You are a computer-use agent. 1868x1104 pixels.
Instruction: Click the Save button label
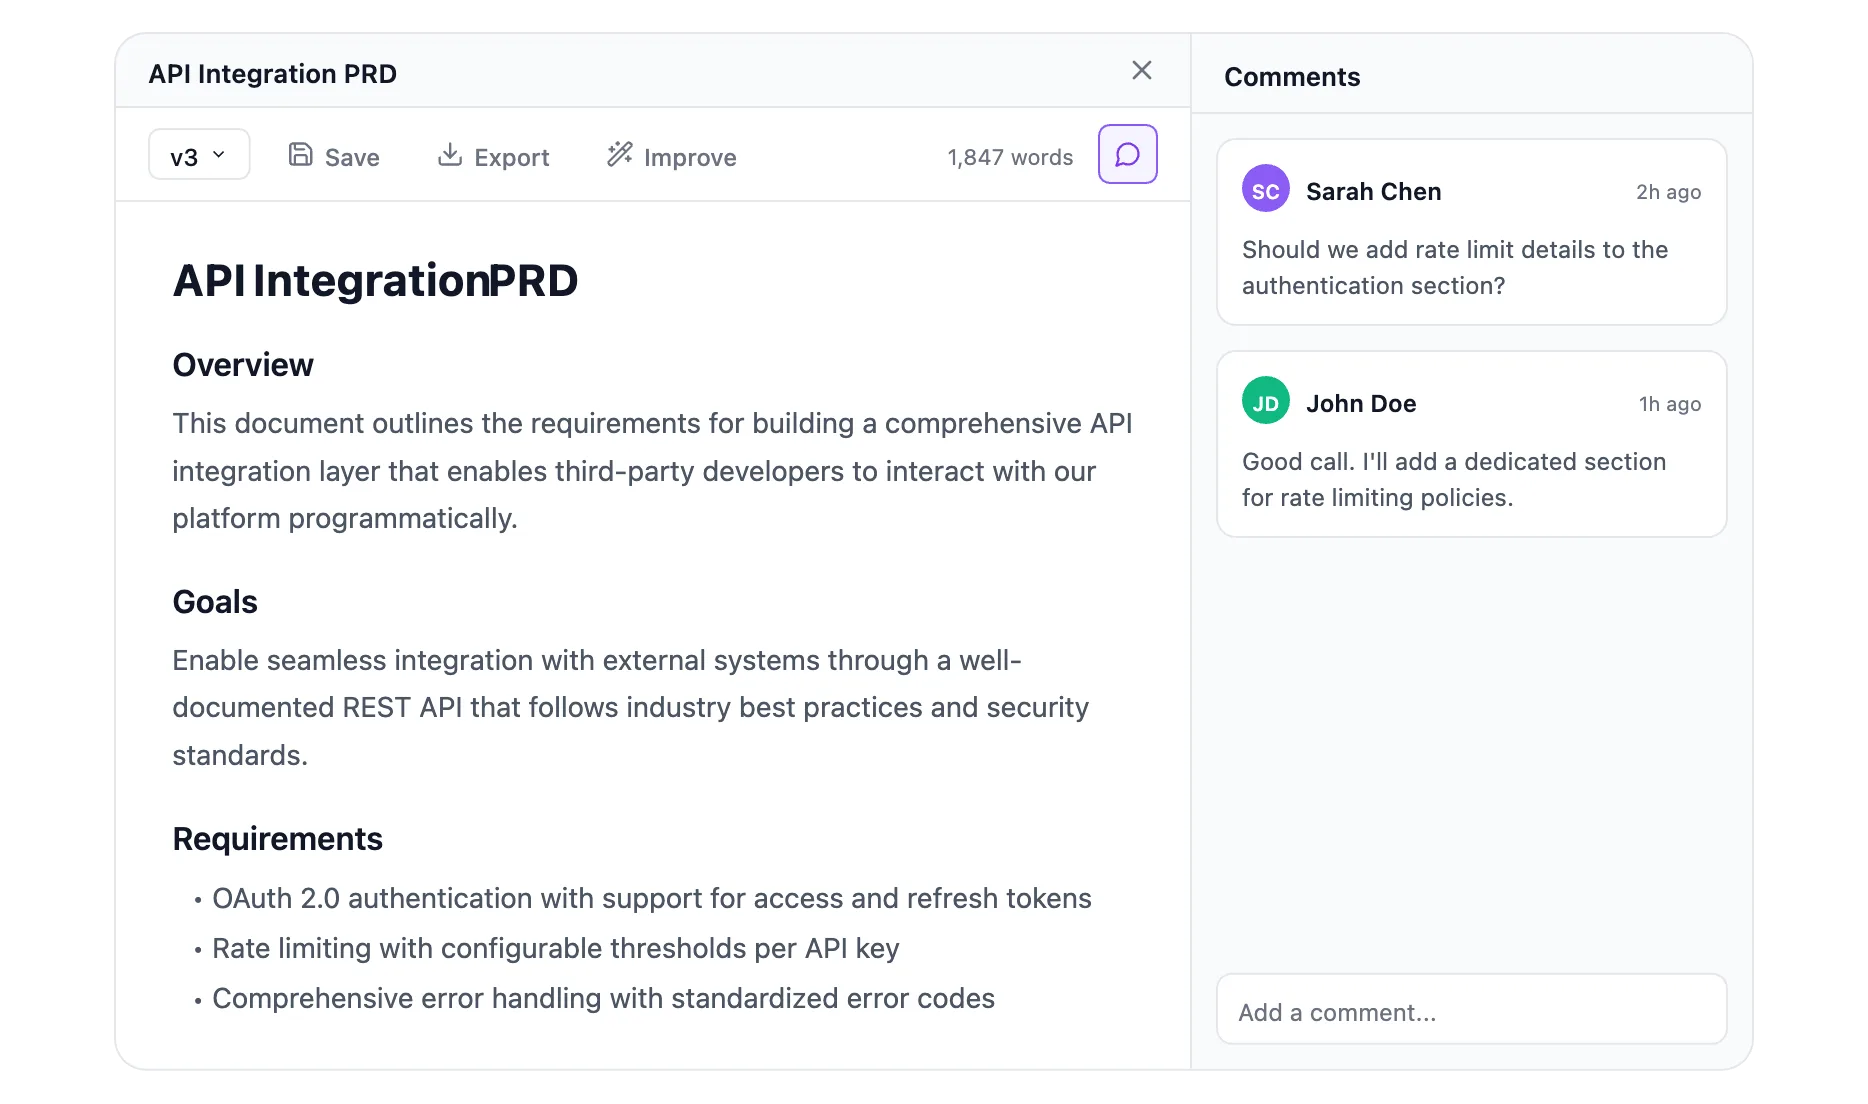(351, 157)
